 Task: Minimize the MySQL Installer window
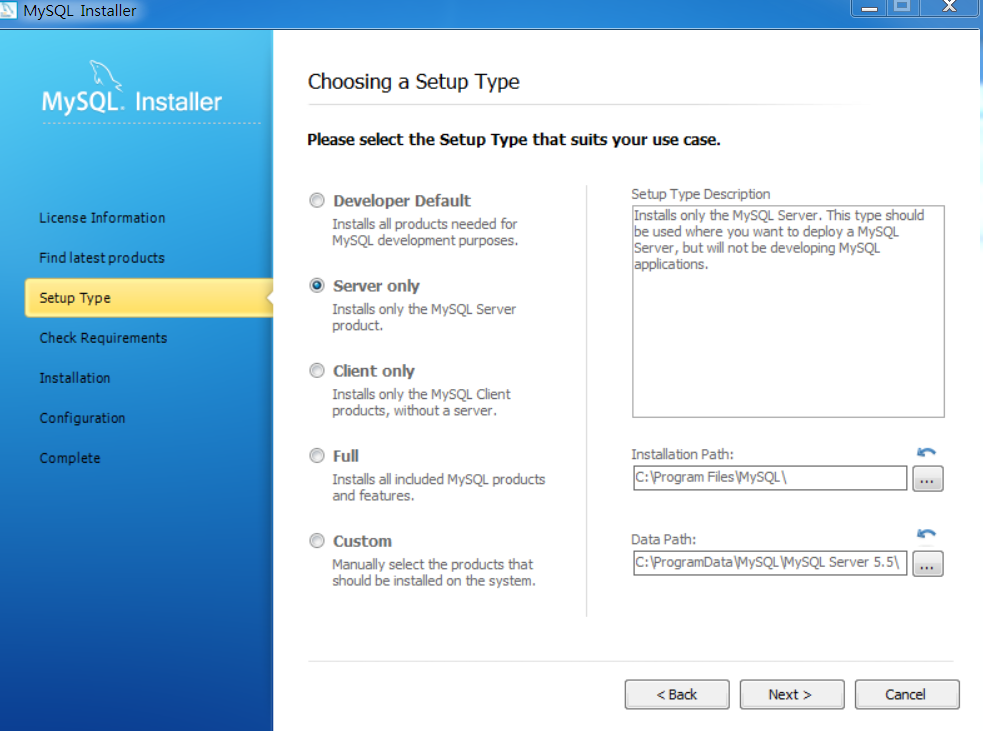click(x=868, y=8)
